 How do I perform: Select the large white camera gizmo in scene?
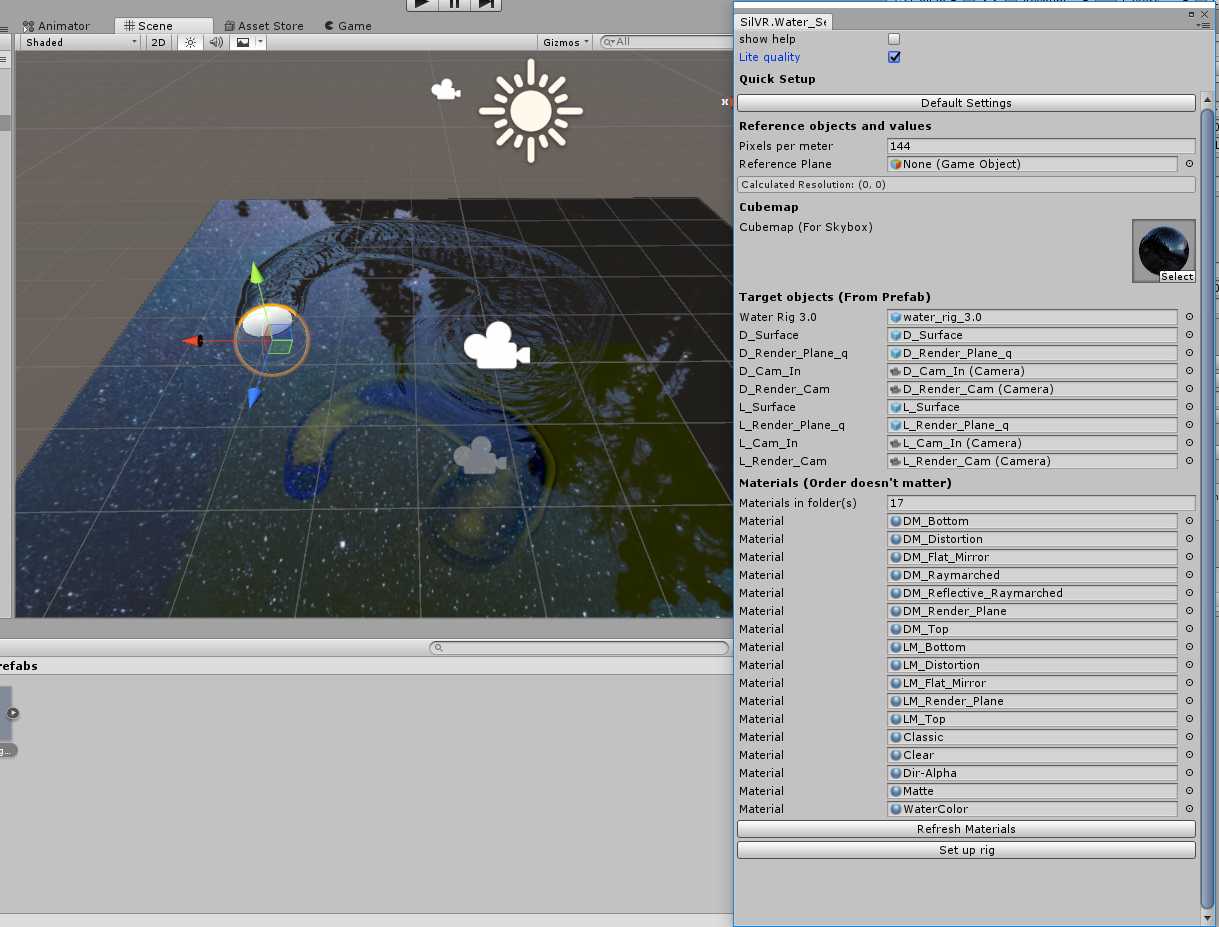(x=495, y=347)
